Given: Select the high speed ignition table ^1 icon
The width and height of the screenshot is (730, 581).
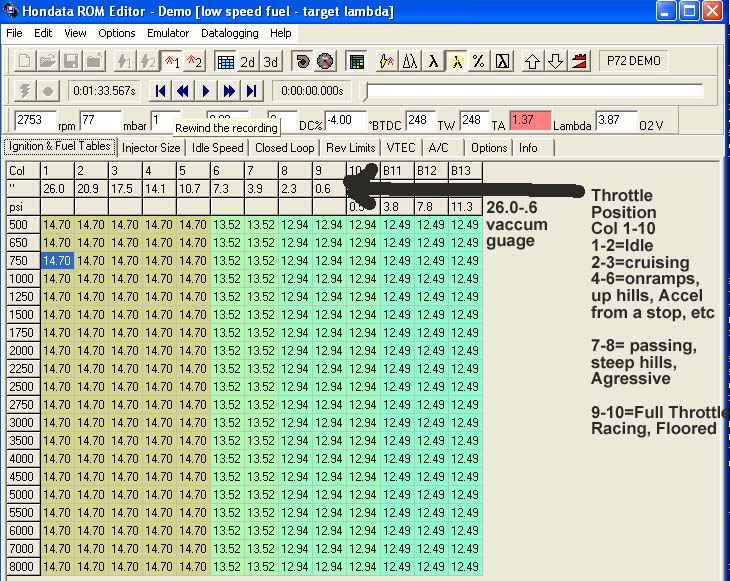Looking at the screenshot, I should coord(171,61).
